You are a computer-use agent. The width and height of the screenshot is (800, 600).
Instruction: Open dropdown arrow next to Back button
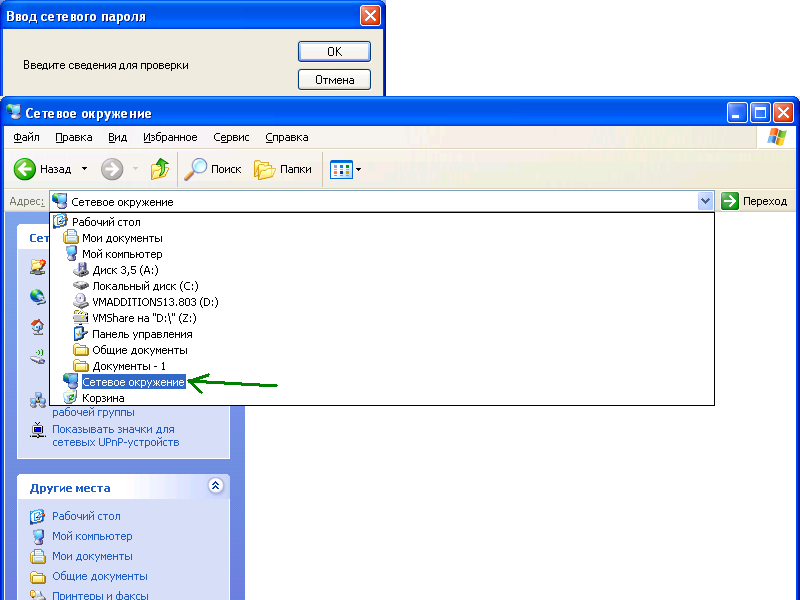[84, 170]
